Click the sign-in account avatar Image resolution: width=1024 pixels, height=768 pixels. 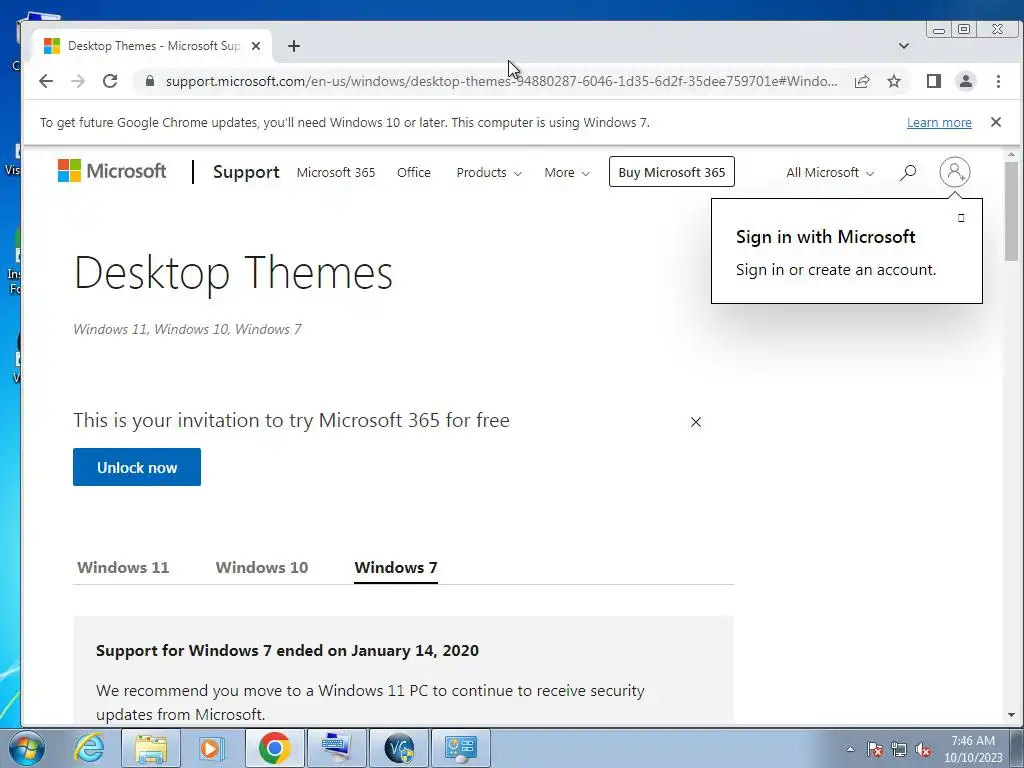(954, 172)
